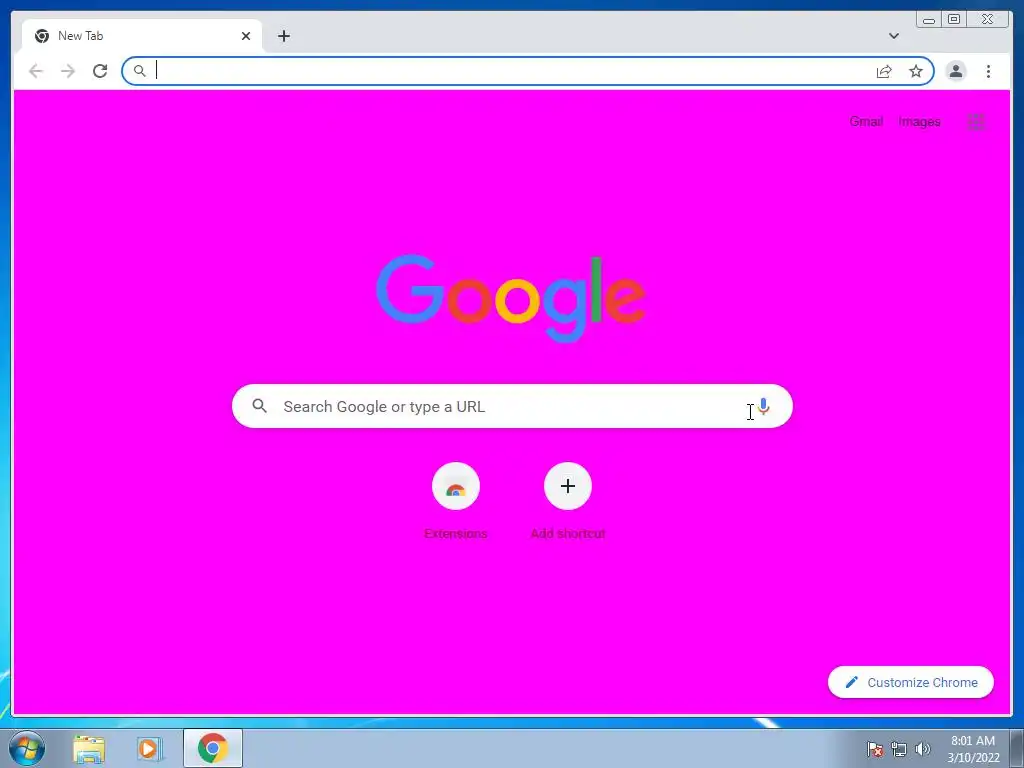This screenshot has width=1024, height=768.
Task: Launch Windows Media Player from the taskbar
Action: tap(150, 748)
